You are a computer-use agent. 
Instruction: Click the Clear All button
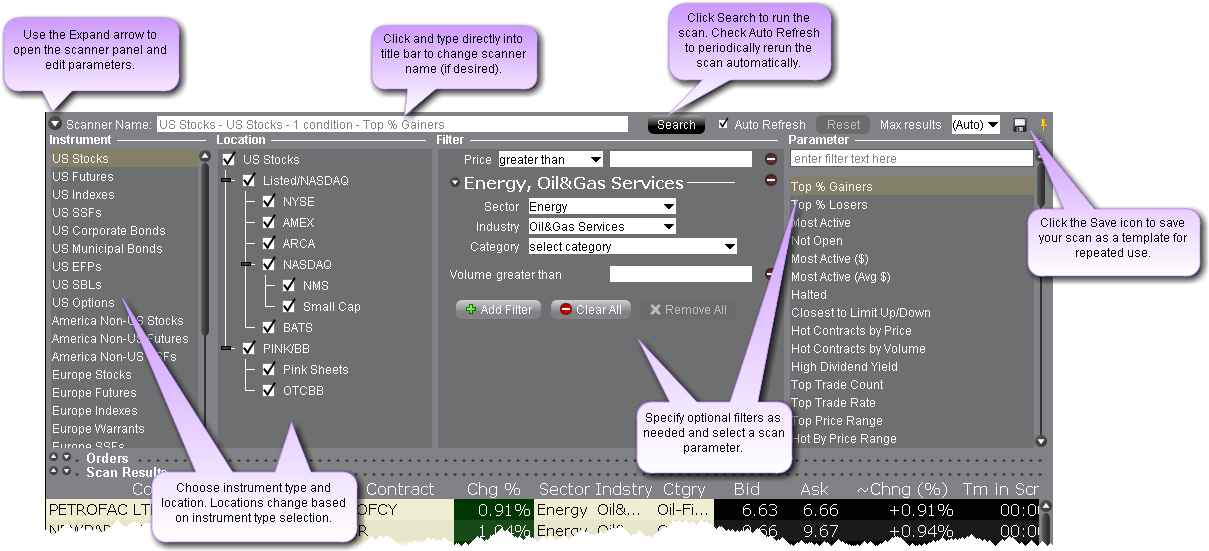pos(590,310)
